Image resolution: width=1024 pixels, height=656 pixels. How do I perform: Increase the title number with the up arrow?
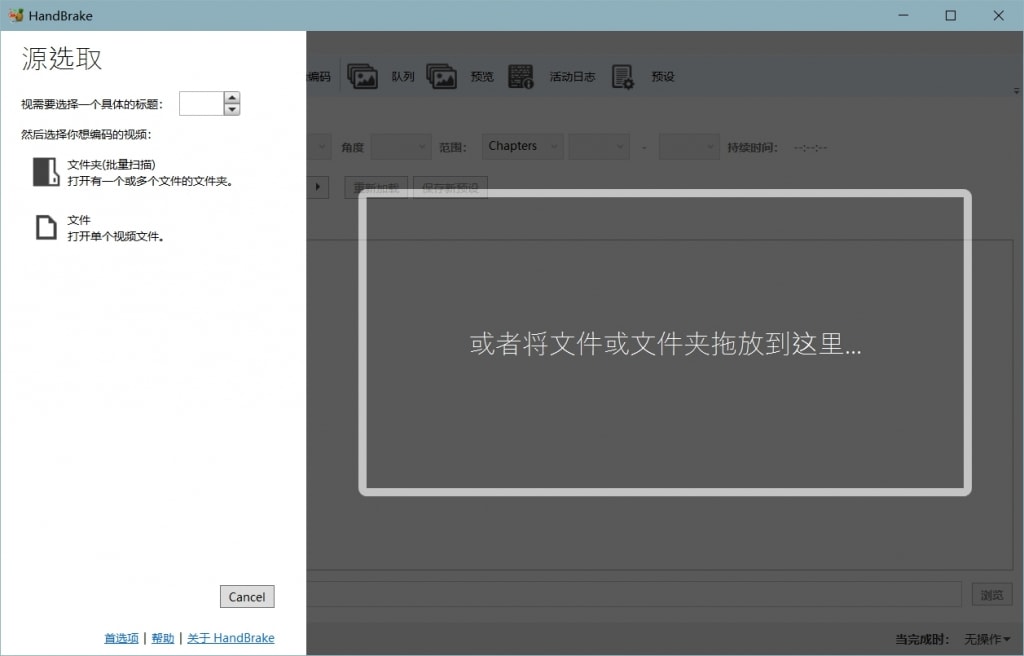pyautogui.click(x=232, y=97)
